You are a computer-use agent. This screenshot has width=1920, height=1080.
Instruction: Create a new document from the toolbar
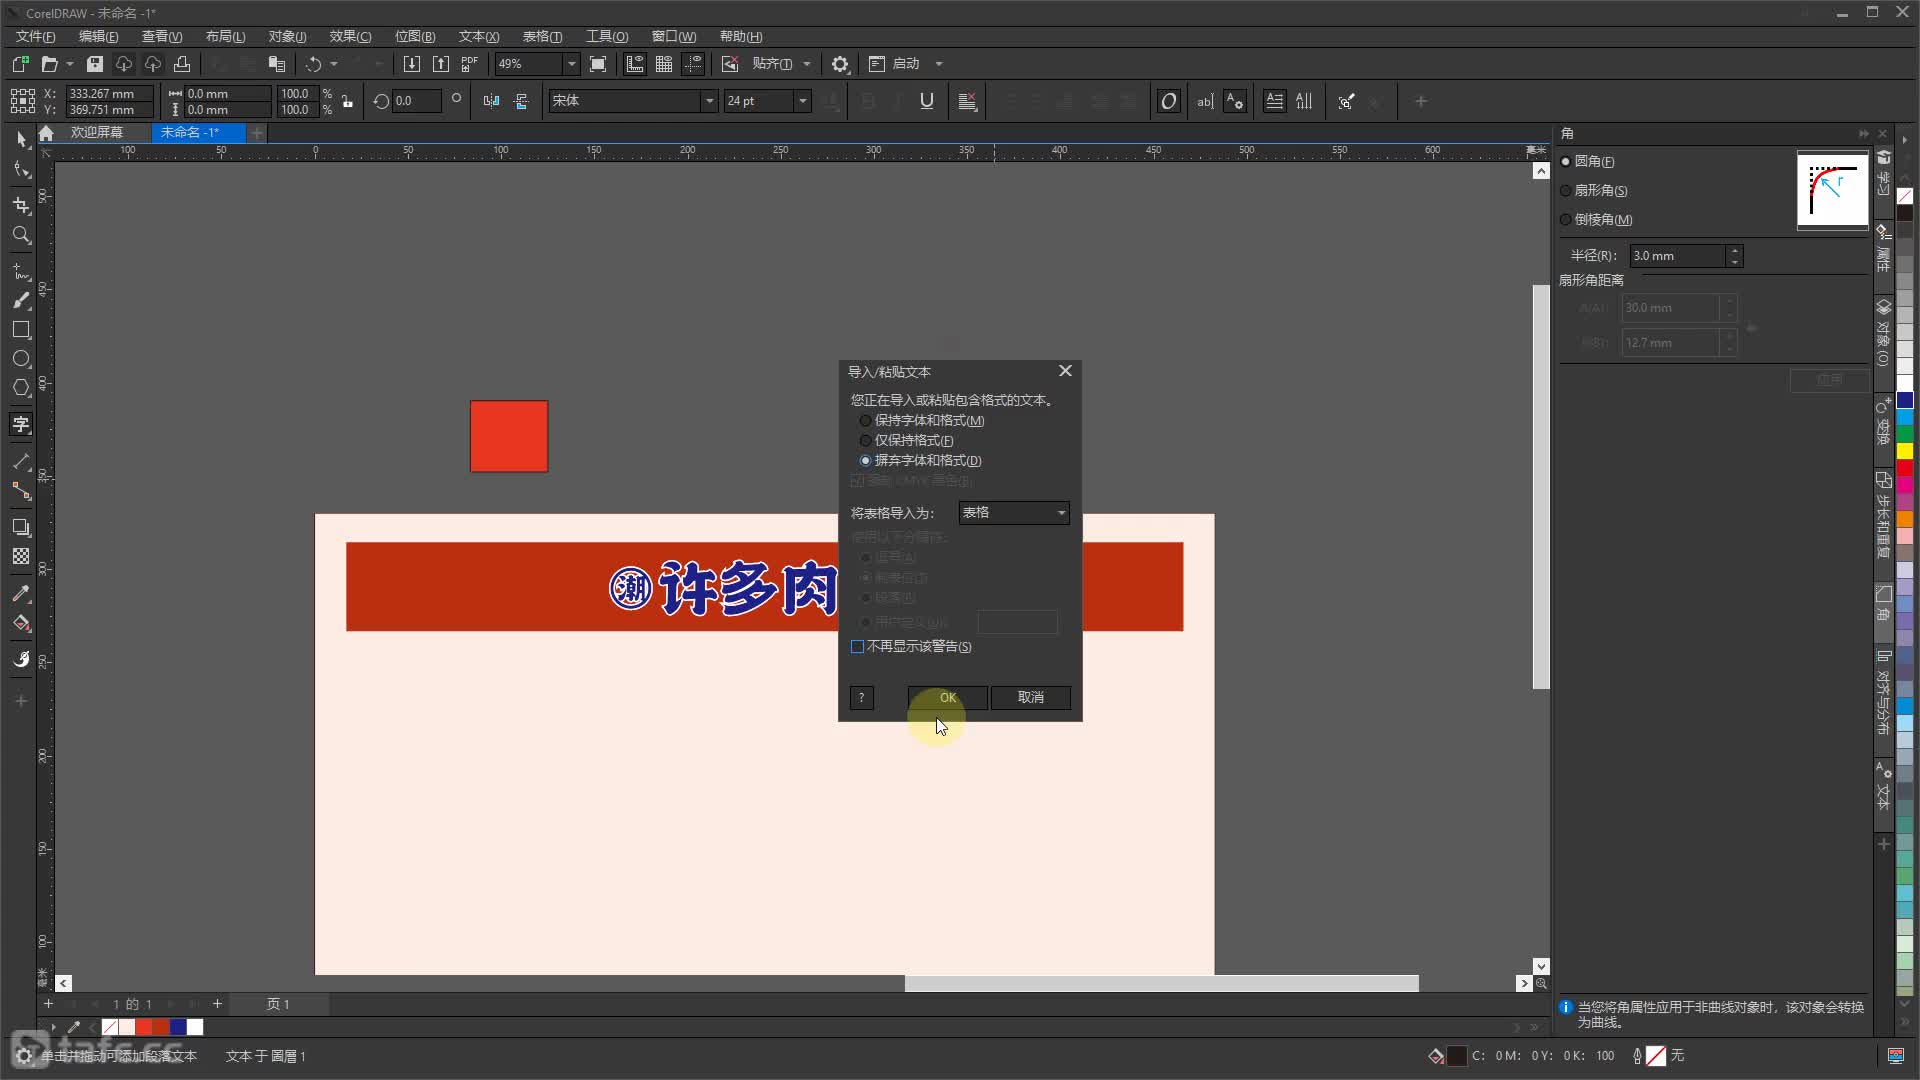20,64
